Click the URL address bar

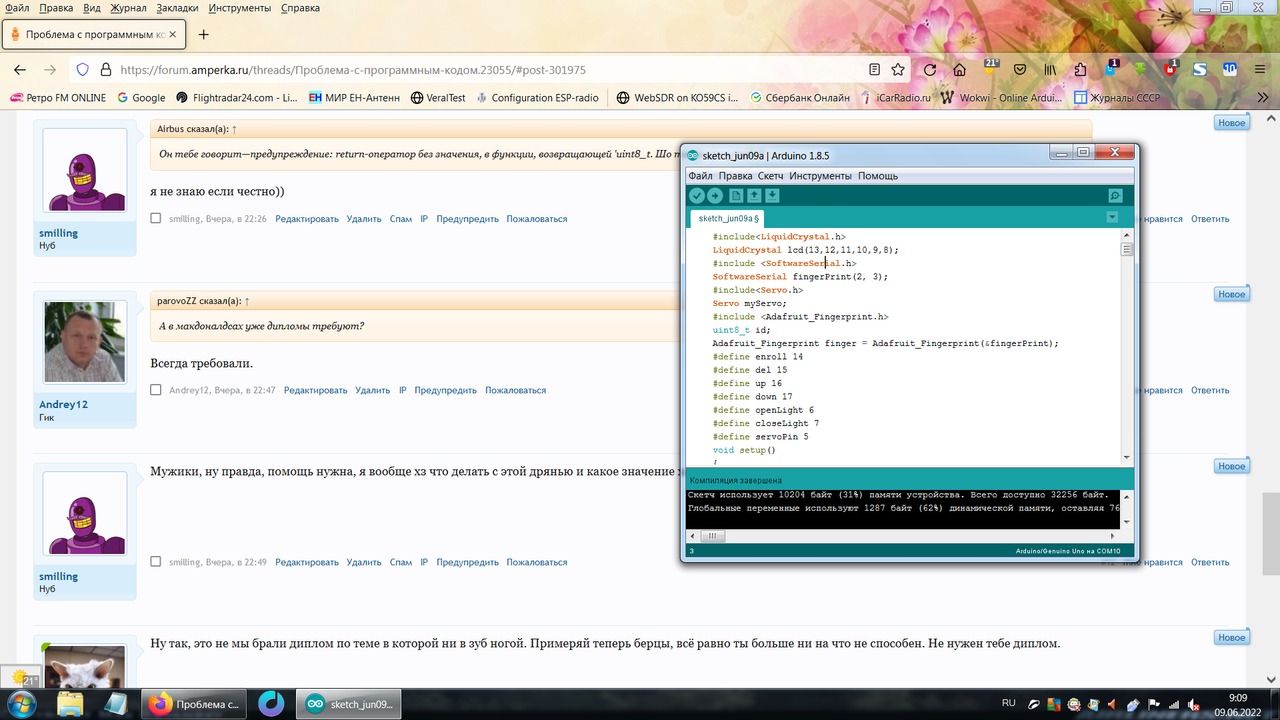[x=490, y=70]
